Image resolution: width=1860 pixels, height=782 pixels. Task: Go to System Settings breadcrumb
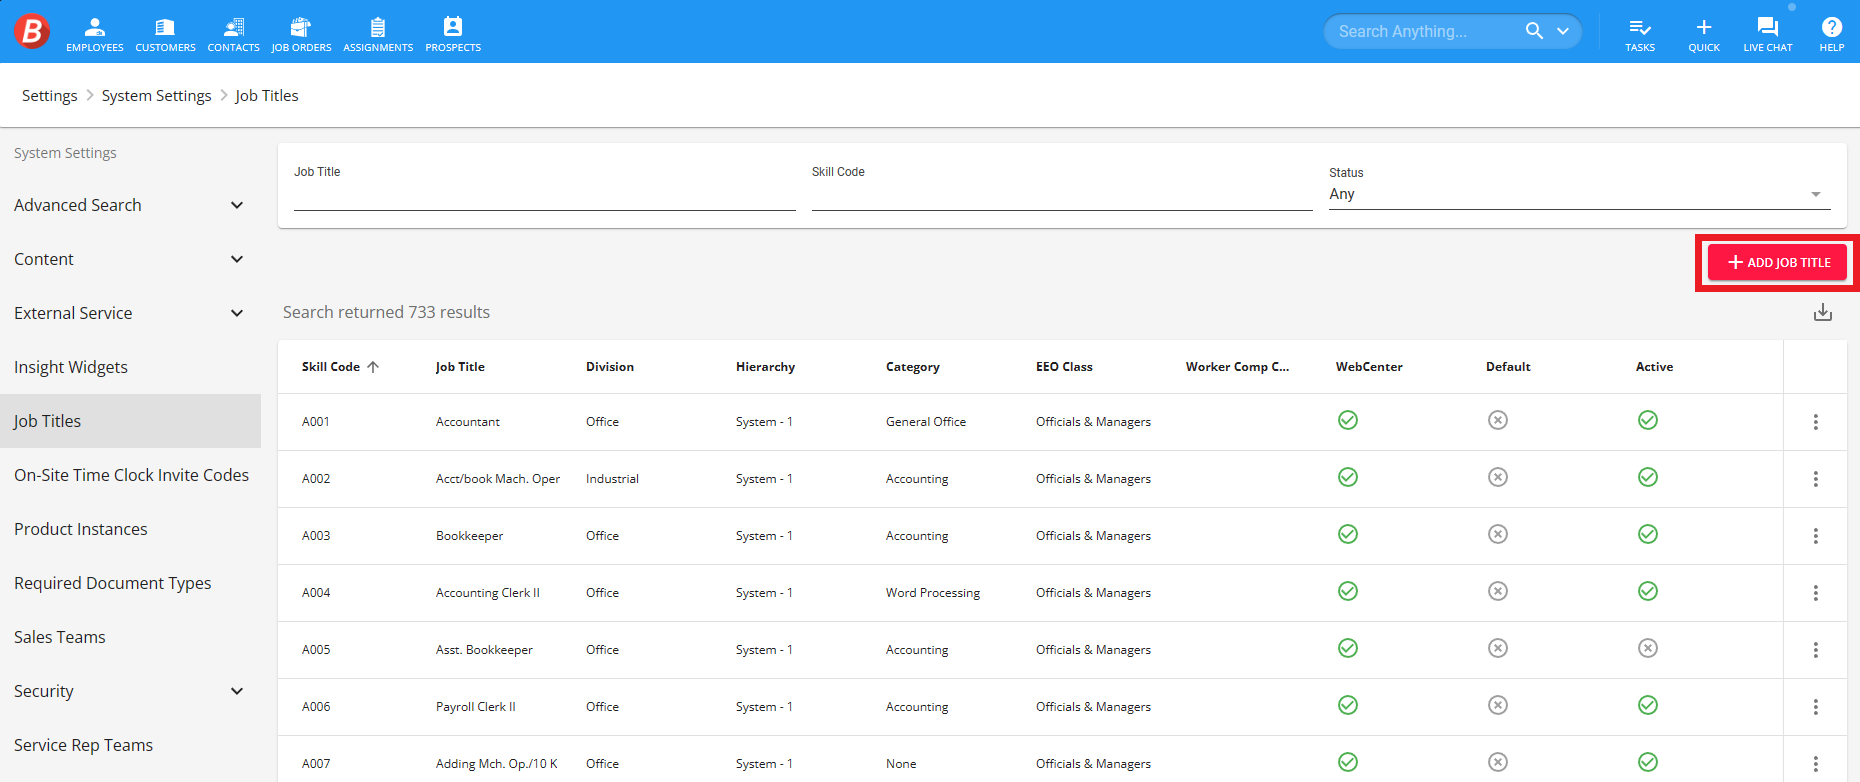click(157, 96)
